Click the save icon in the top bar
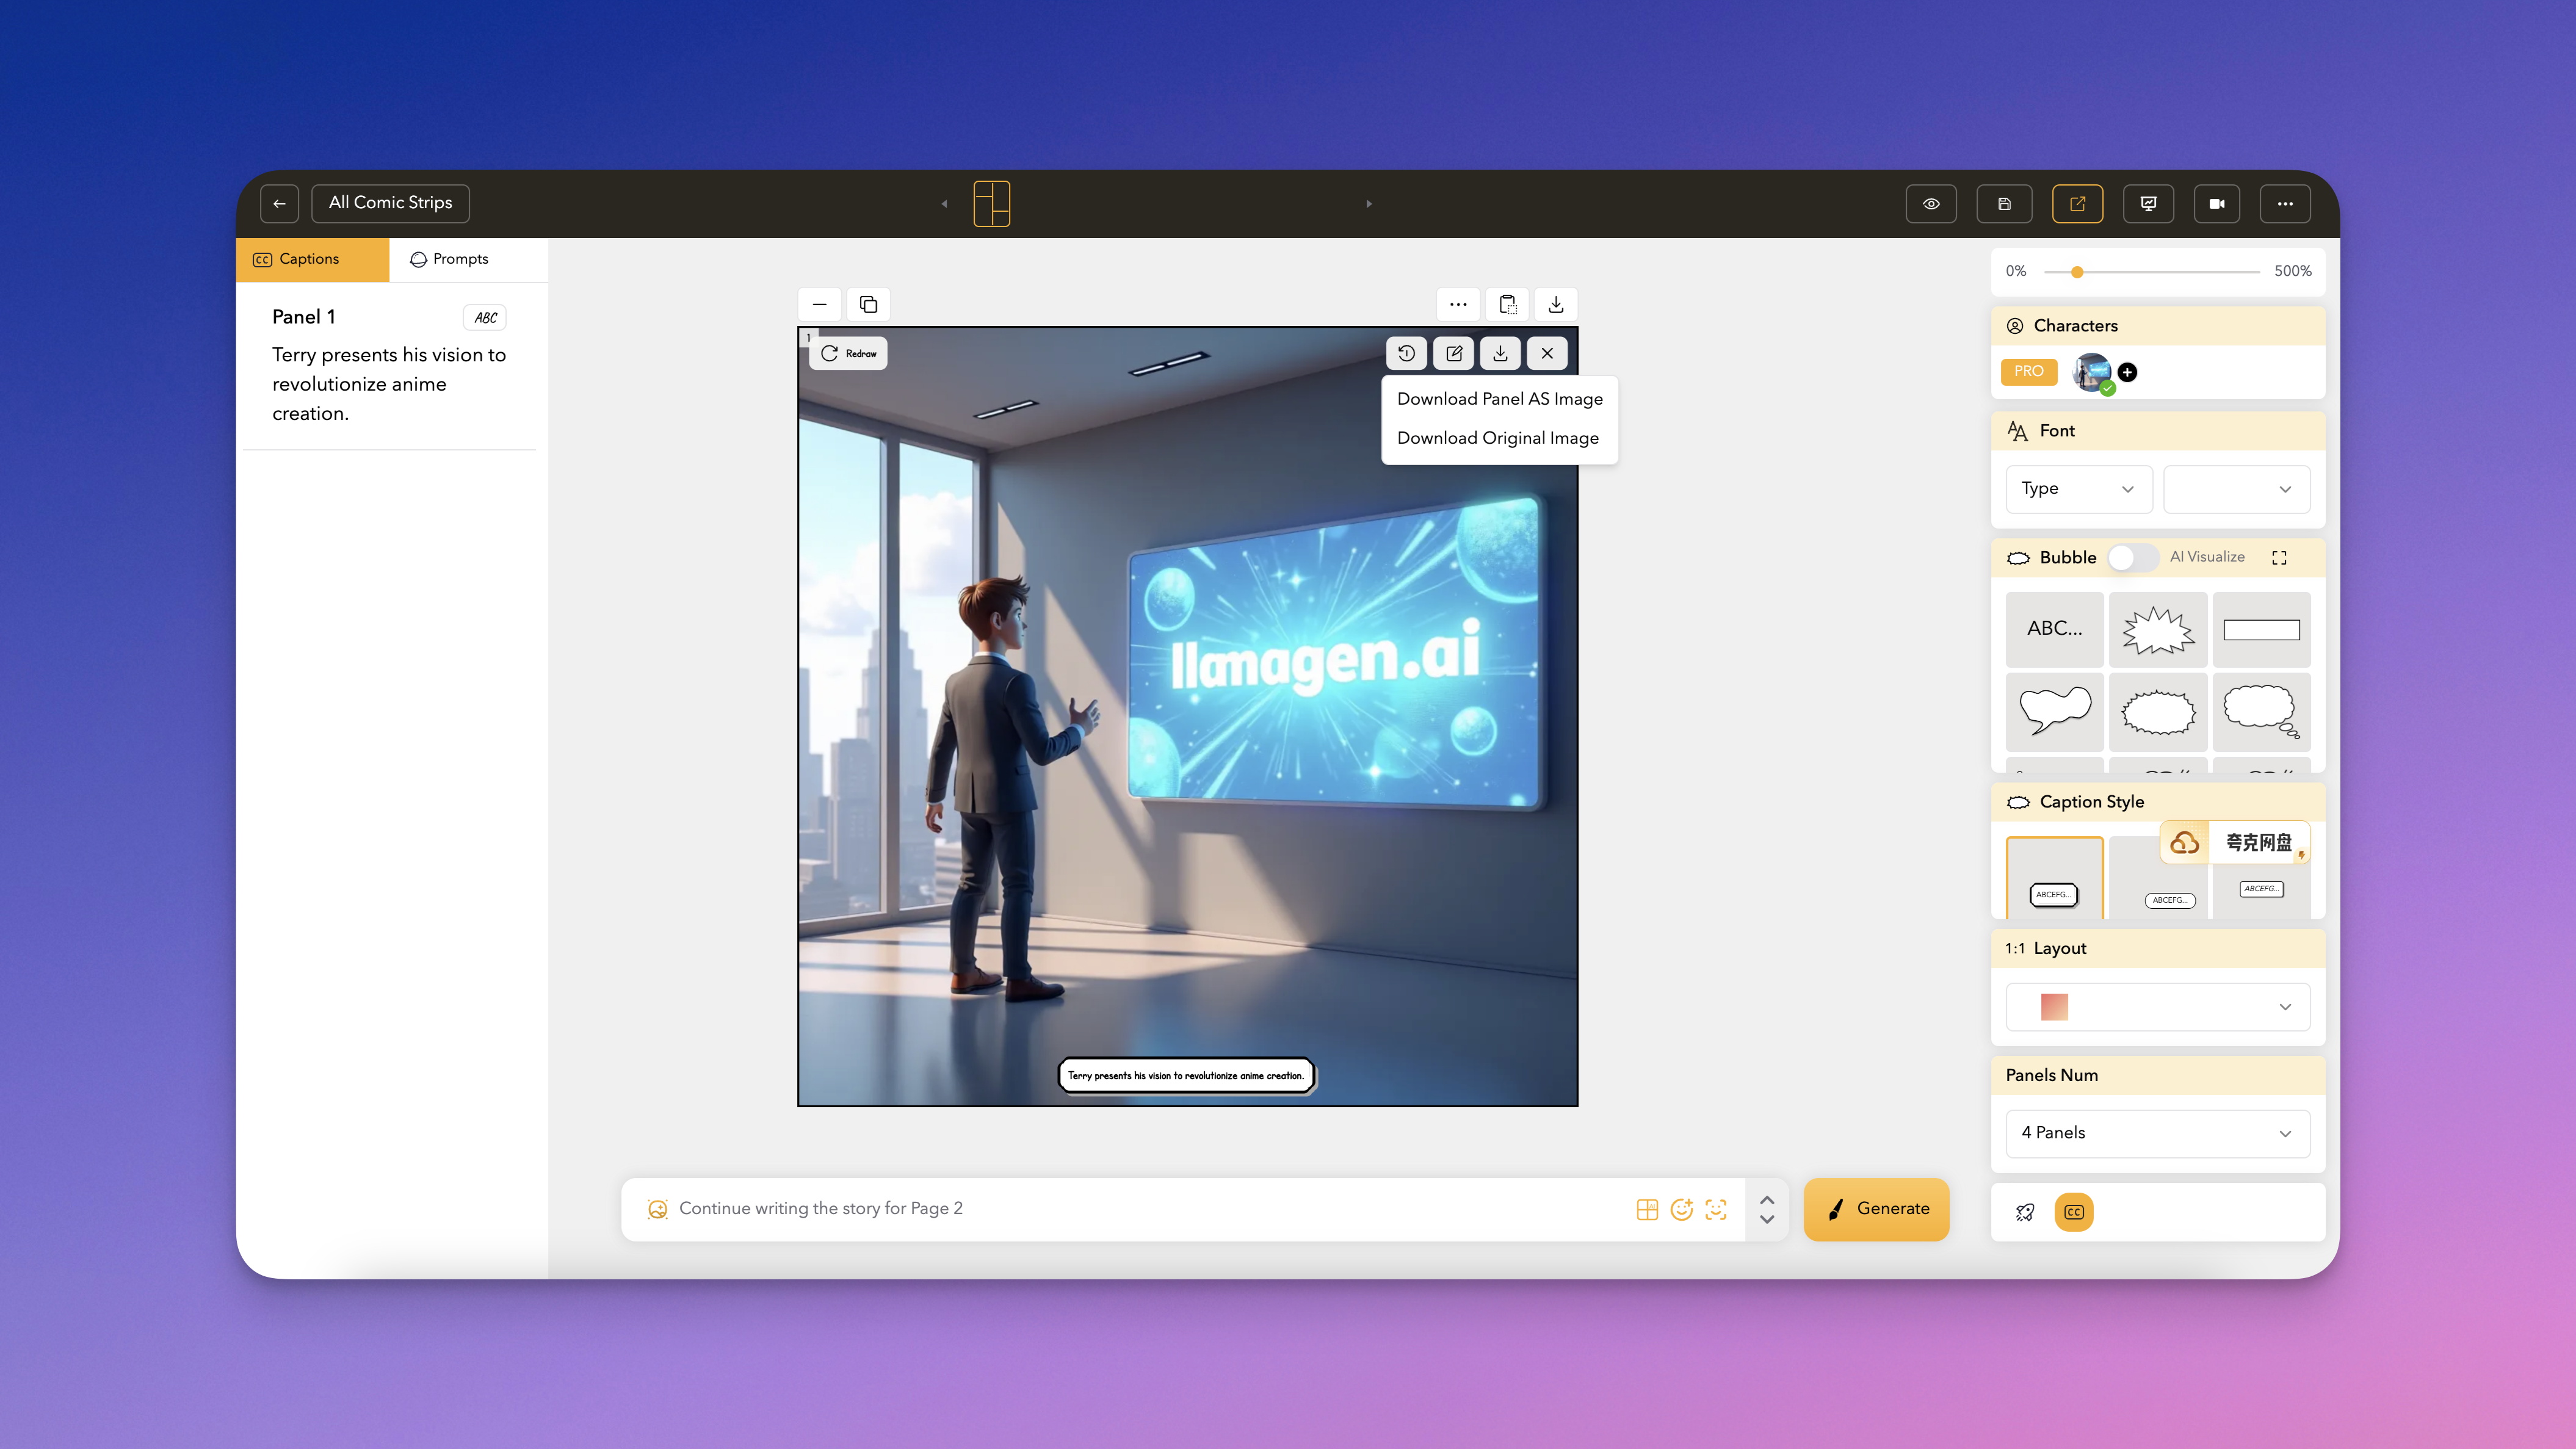This screenshot has width=2576, height=1449. click(2004, 203)
